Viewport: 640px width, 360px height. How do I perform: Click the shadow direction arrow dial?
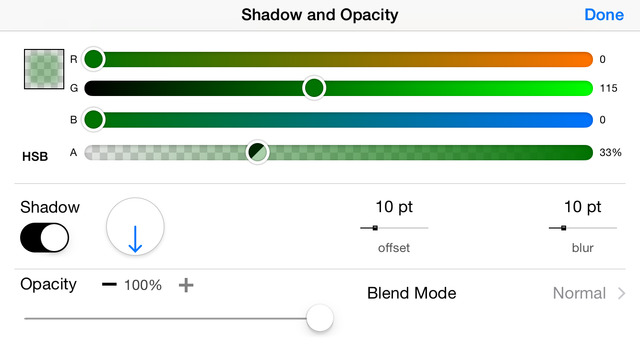point(135,227)
